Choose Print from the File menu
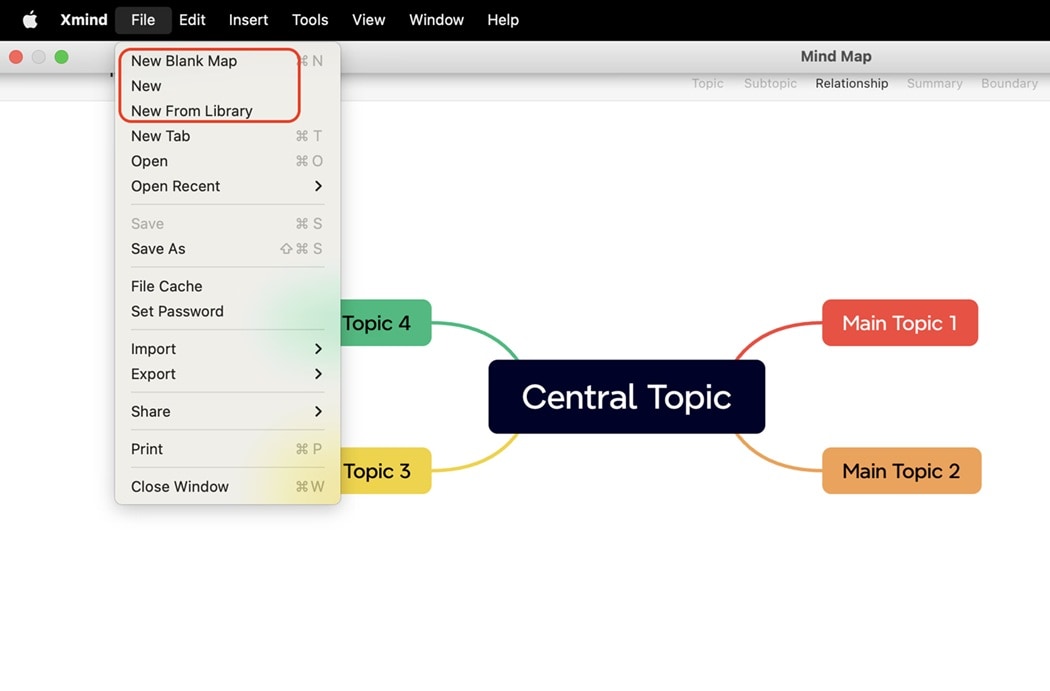The width and height of the screenshot is (1050, 691). coord(227,449)
